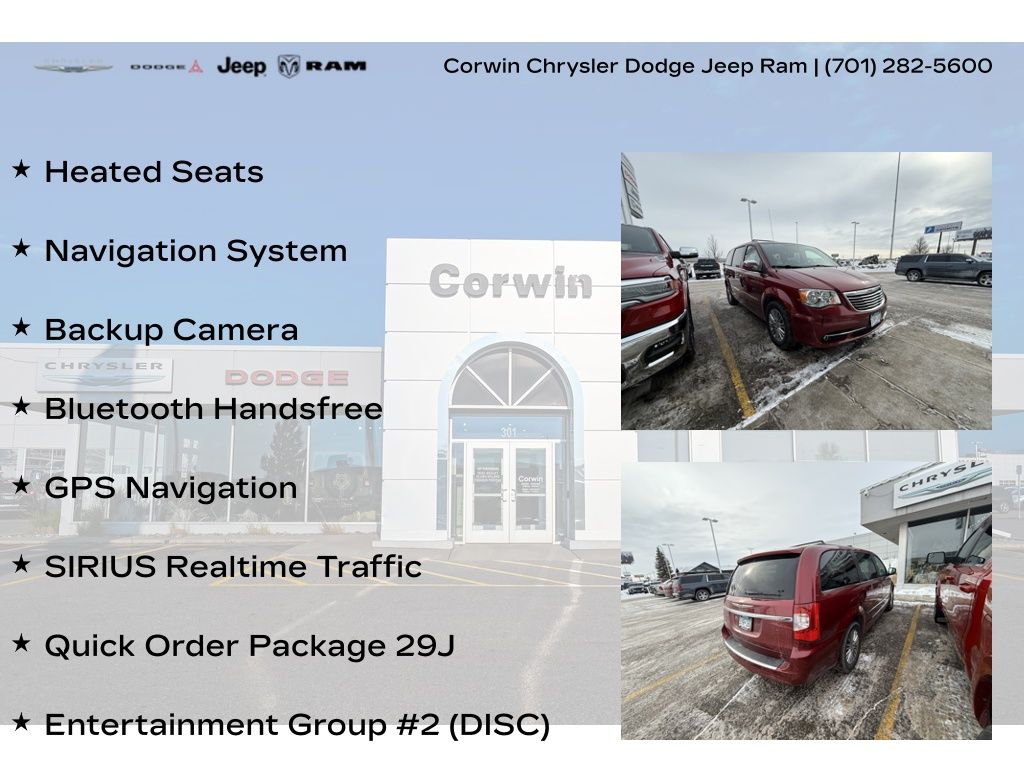1024x768 pixels.
Task: Click the Corwin Chrysler Dodge Jeep Ram name
Action: pos(624,66)
